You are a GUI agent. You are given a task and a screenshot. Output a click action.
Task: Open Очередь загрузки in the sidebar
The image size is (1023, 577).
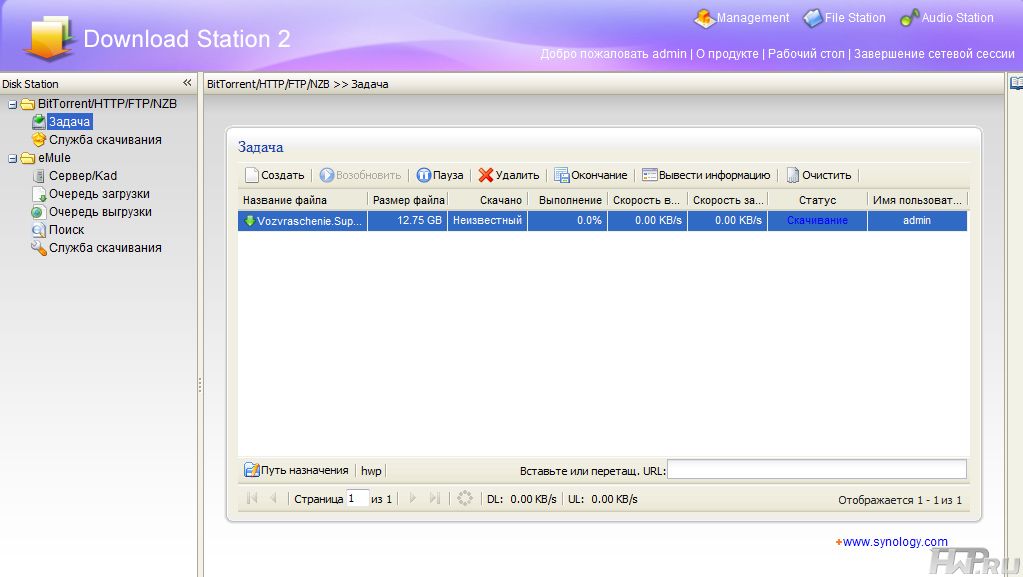99,194
